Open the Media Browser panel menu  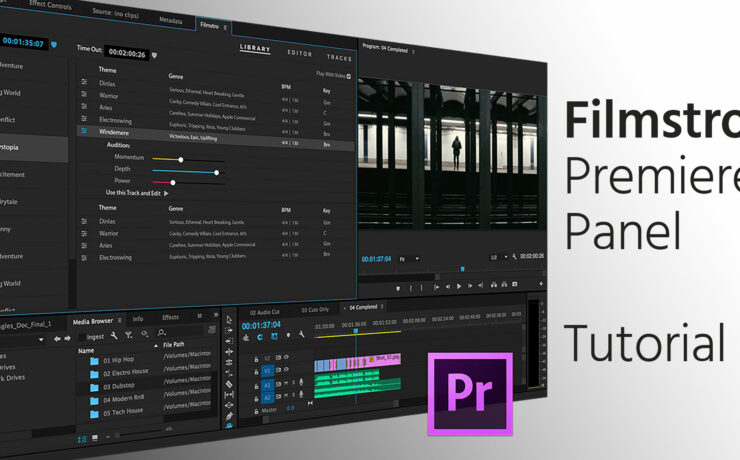coord(119,320)
